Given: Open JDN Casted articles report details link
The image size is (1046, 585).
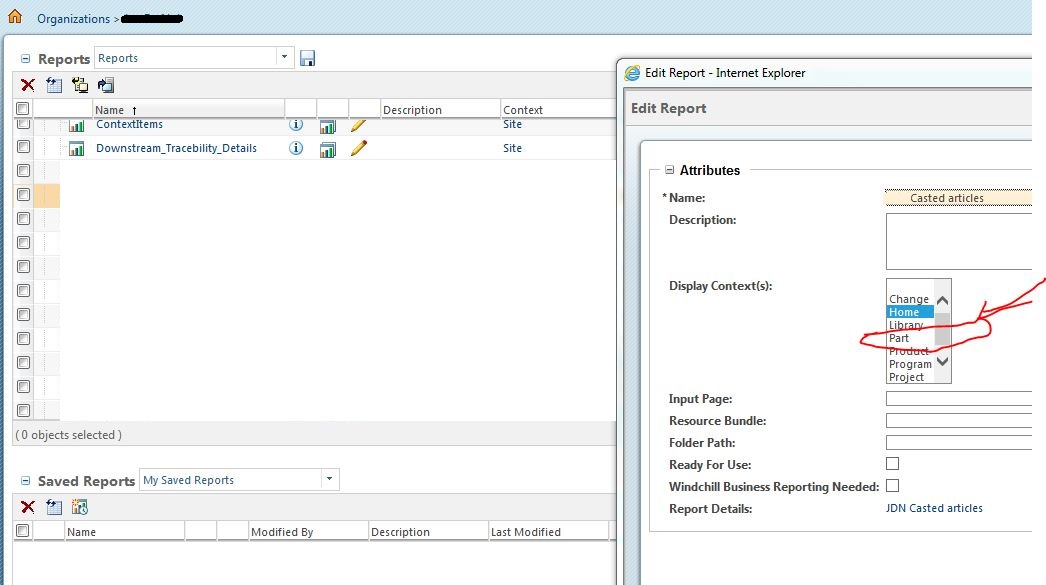Looking at the screenshot, I should click(934, 508).
